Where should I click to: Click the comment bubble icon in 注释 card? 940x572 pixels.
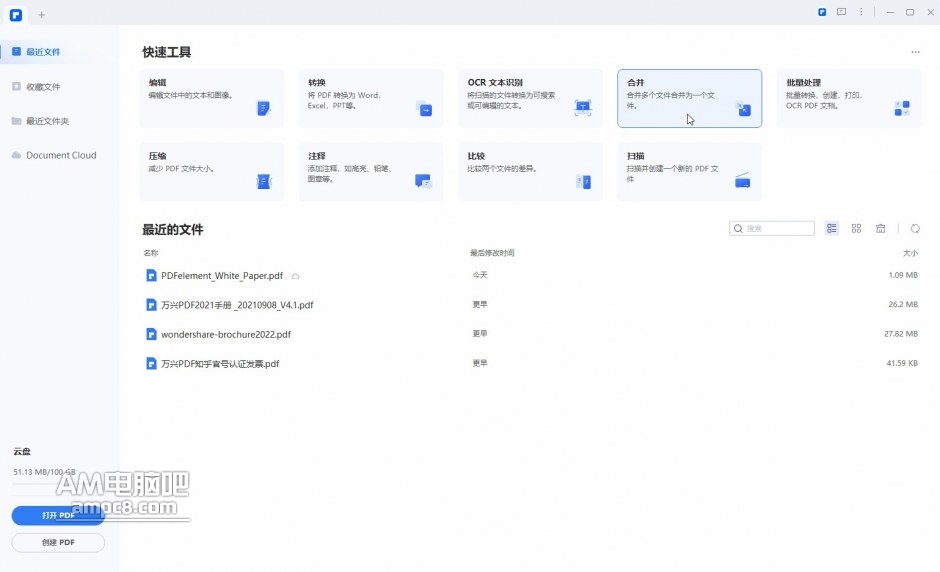tap(423, 181)
